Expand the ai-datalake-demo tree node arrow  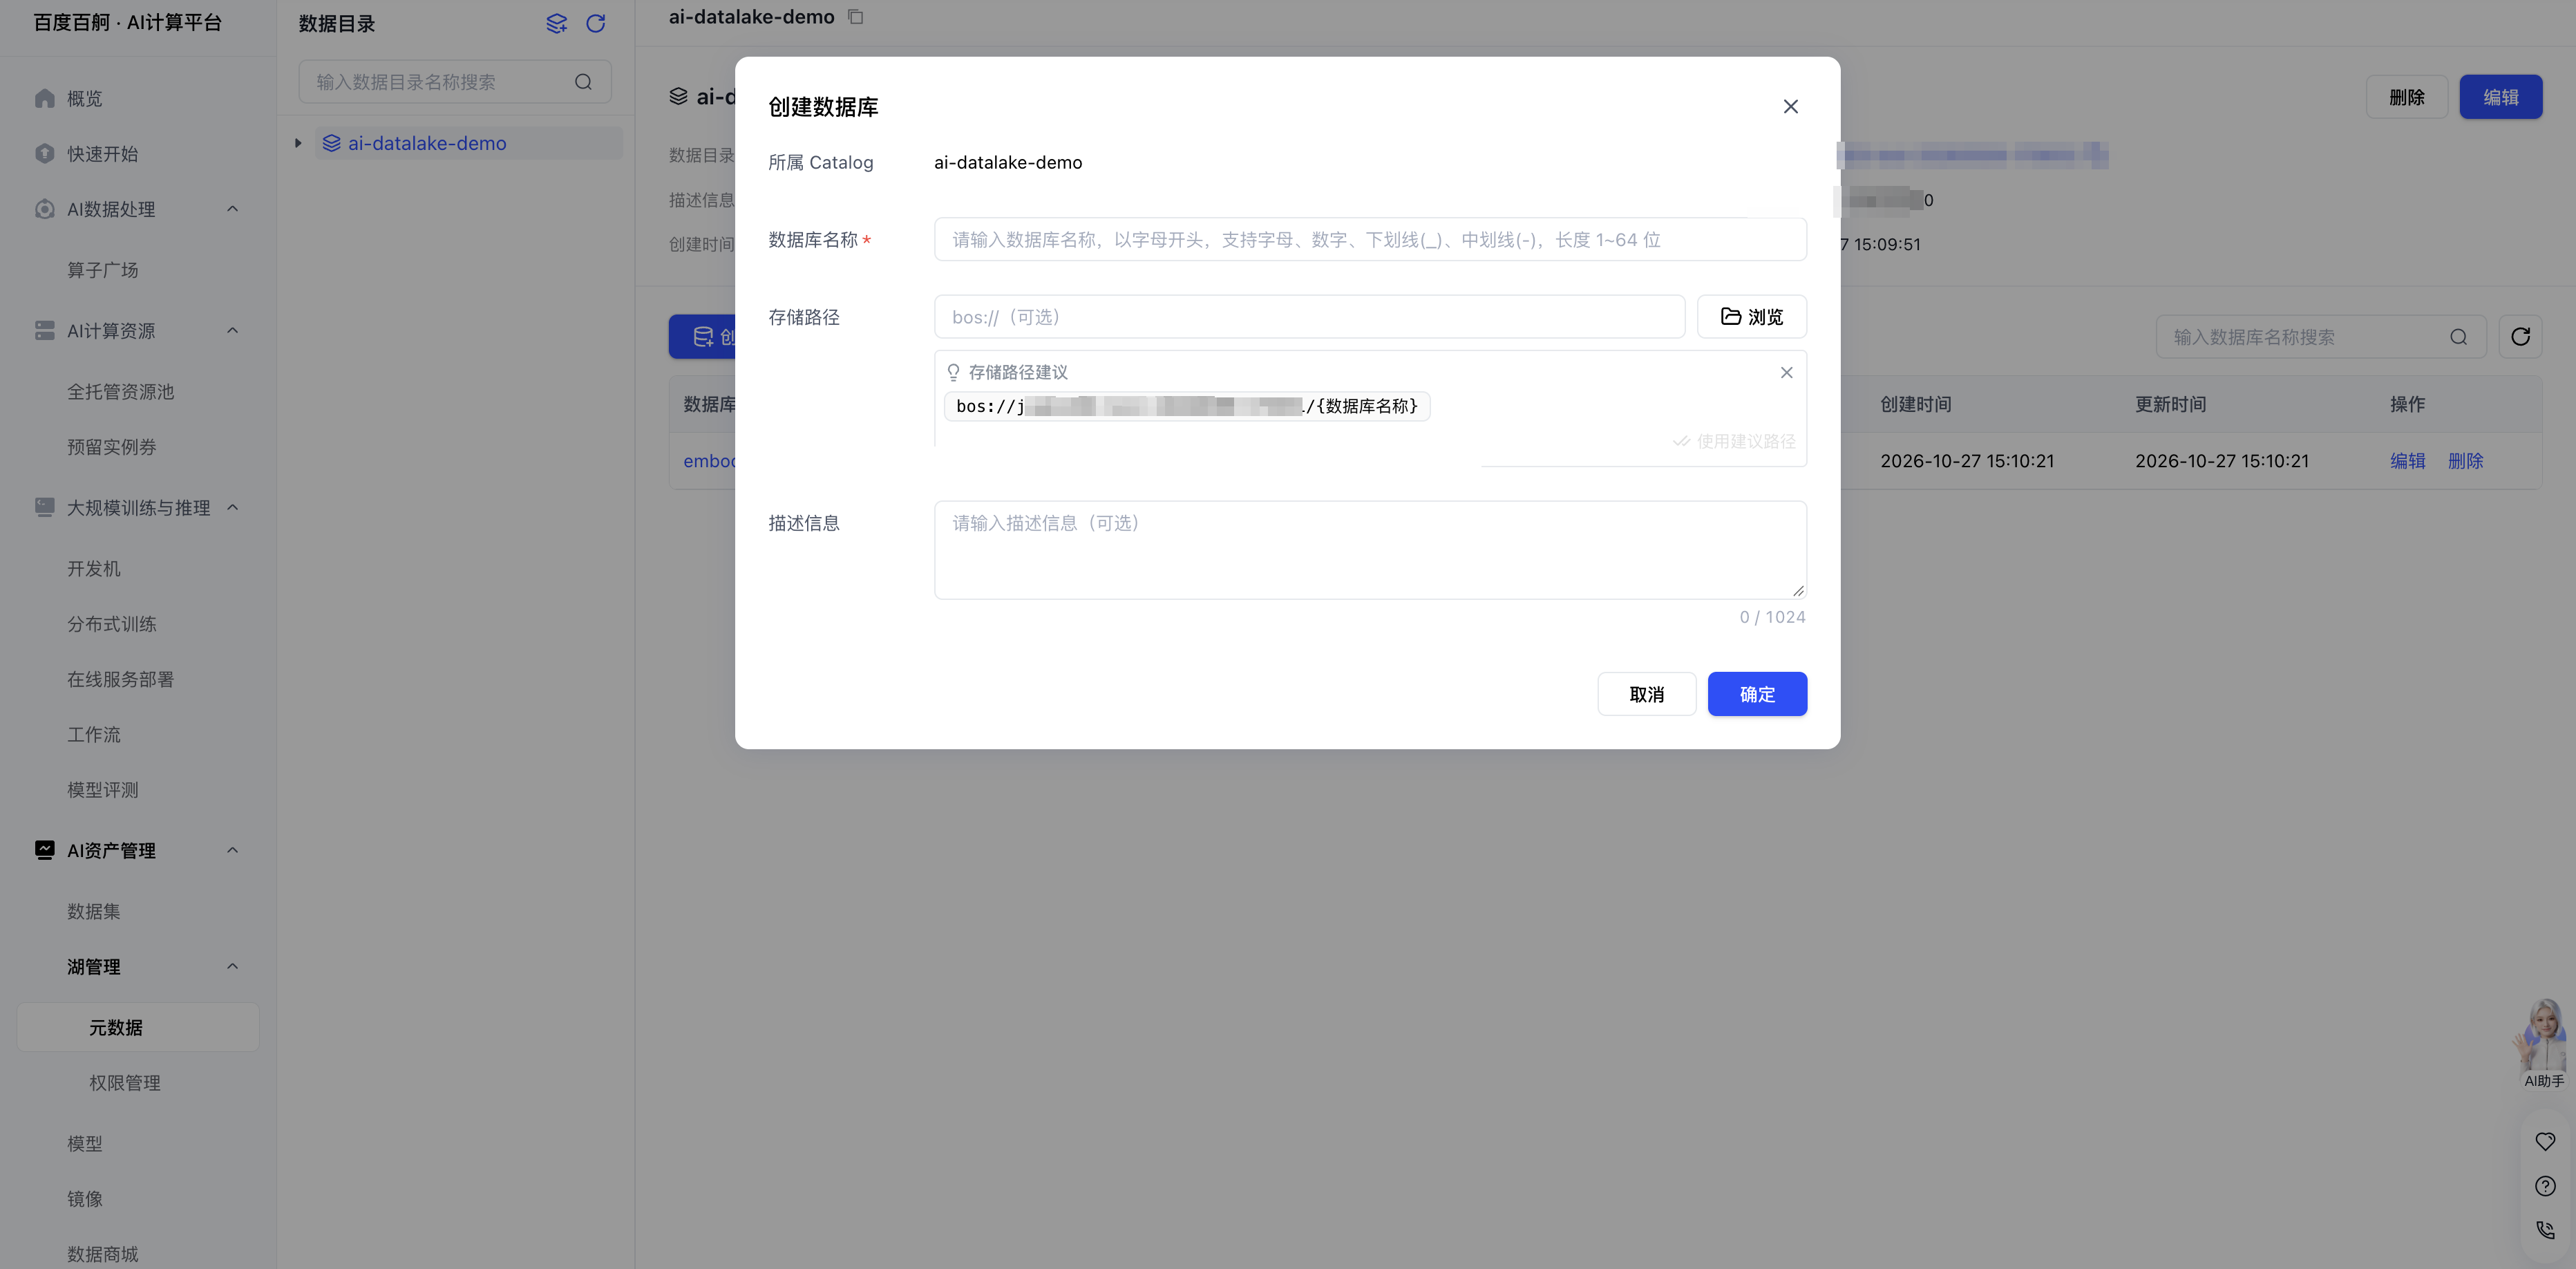pyautogui.click(x=298, y=143)
